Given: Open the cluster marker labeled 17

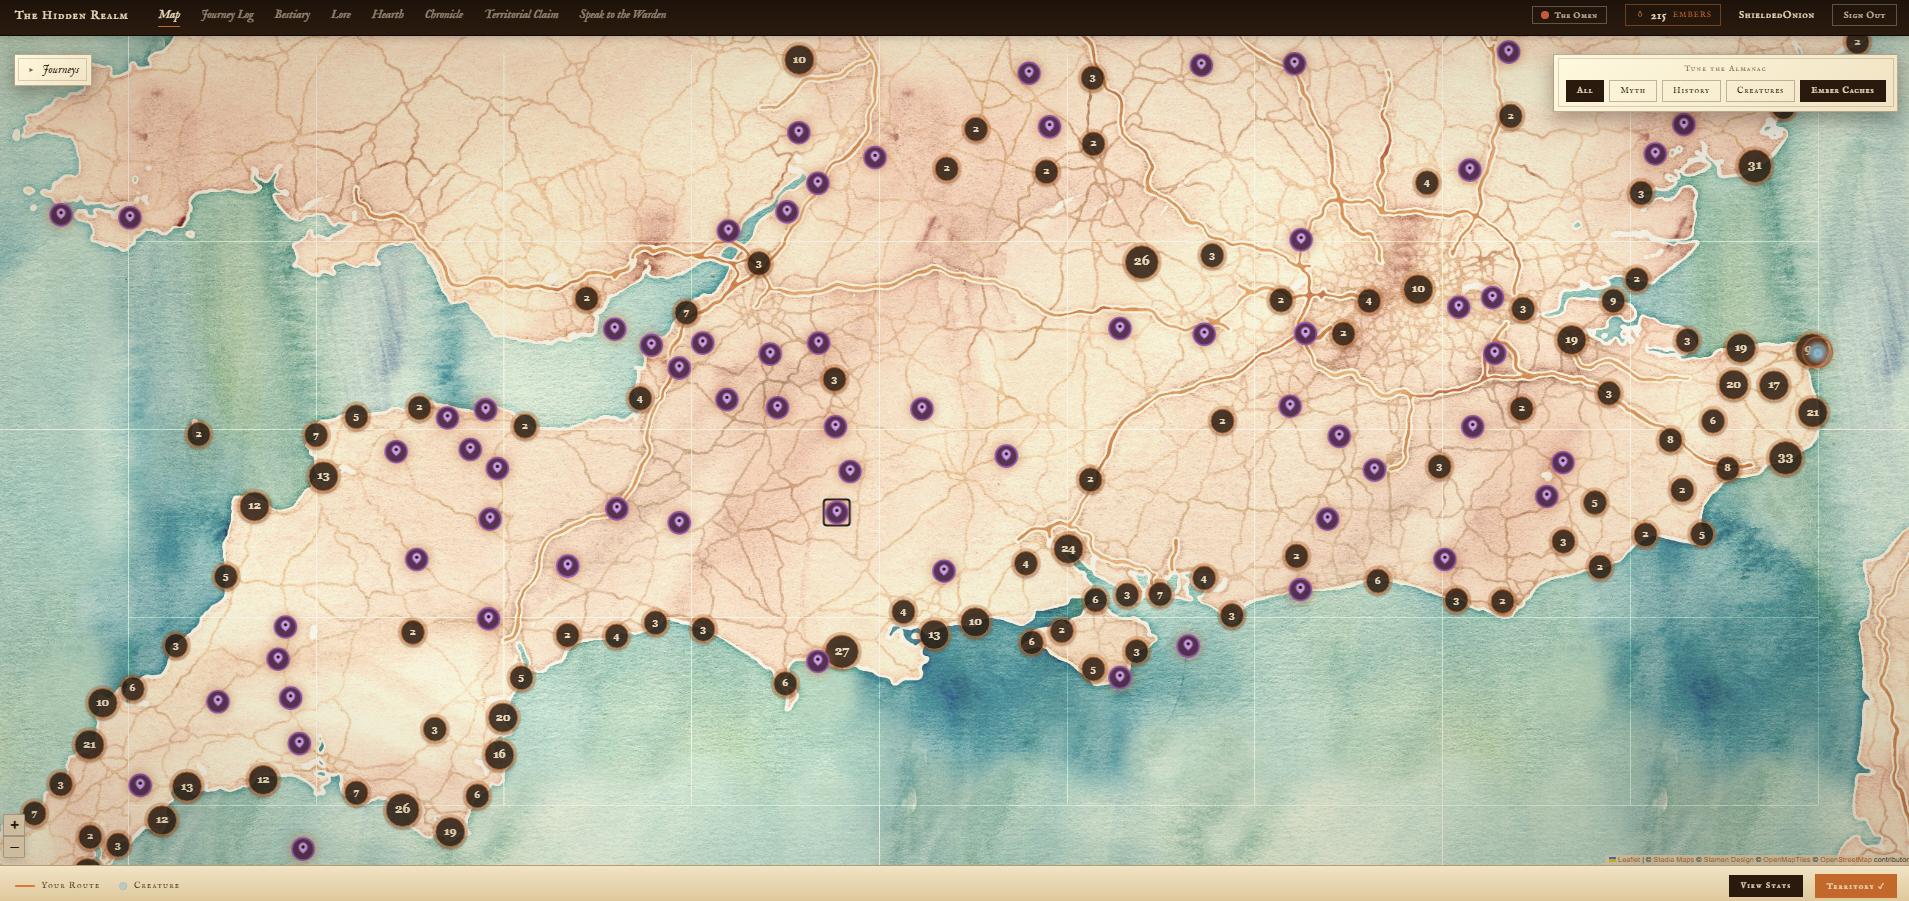Looking at the screenshot, I should 1774,385.
